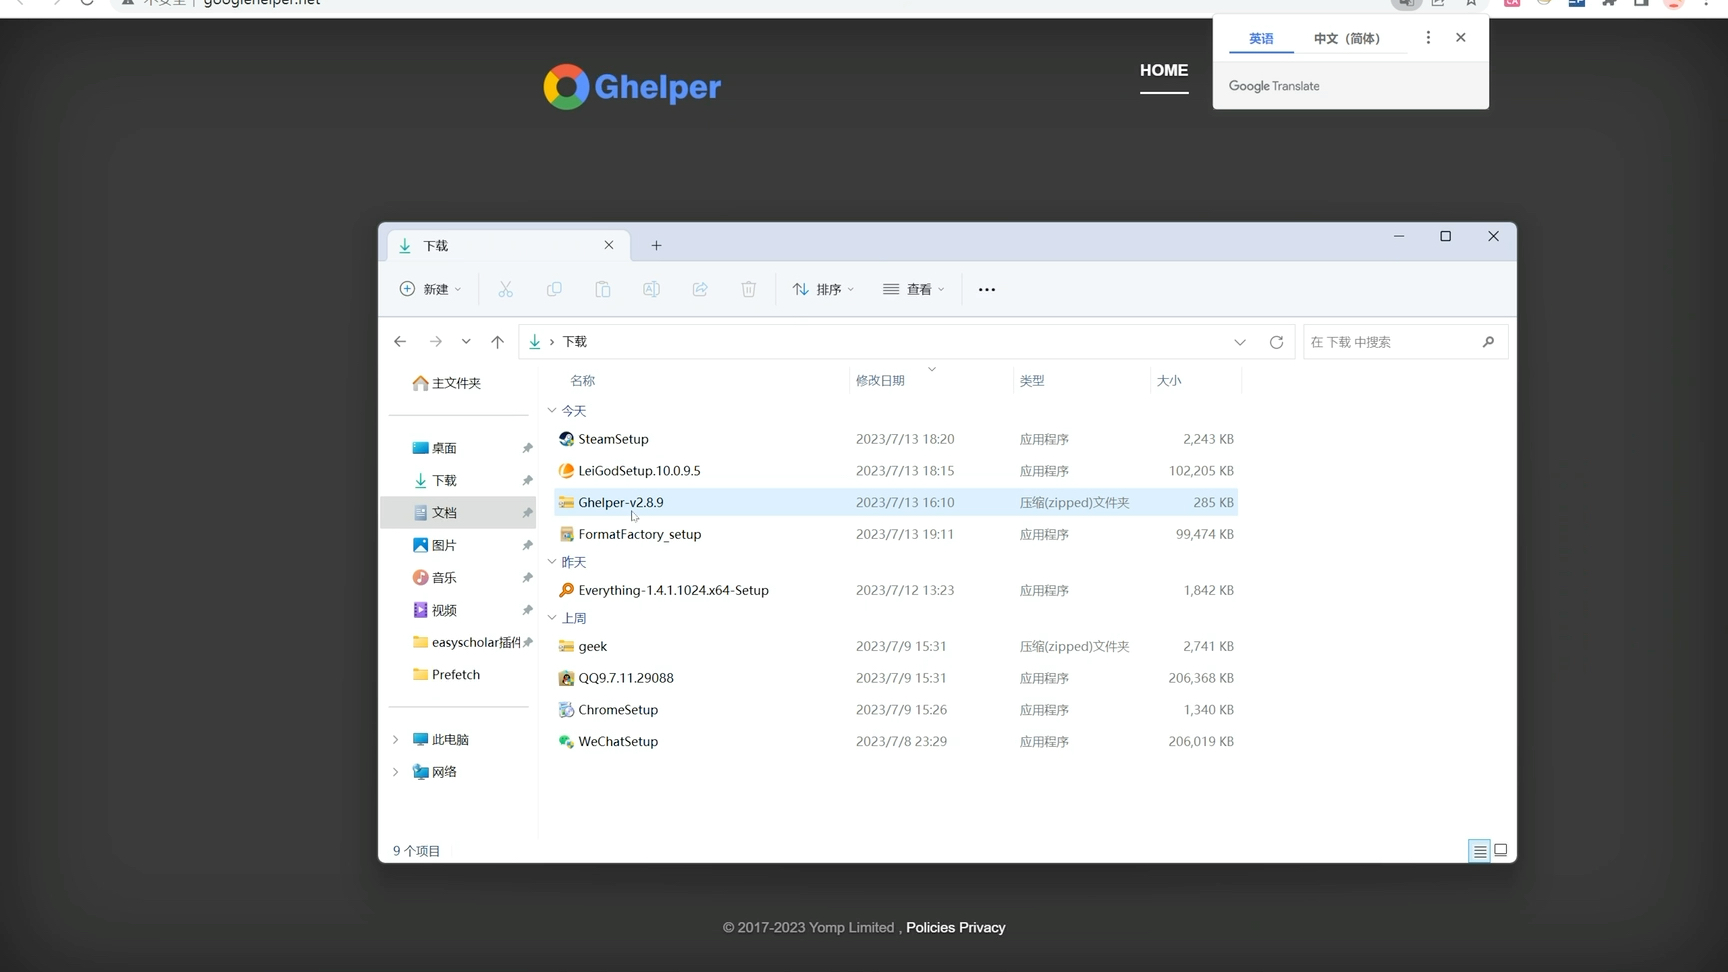Select the Cut tool in the toolbar

[505, 289]
